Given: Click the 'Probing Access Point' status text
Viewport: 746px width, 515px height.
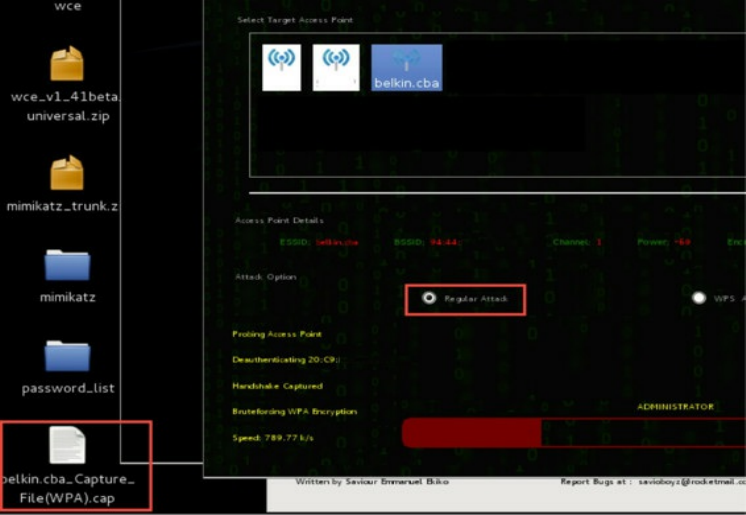Looking at the screenshot, I should click(x=277, y=334).
